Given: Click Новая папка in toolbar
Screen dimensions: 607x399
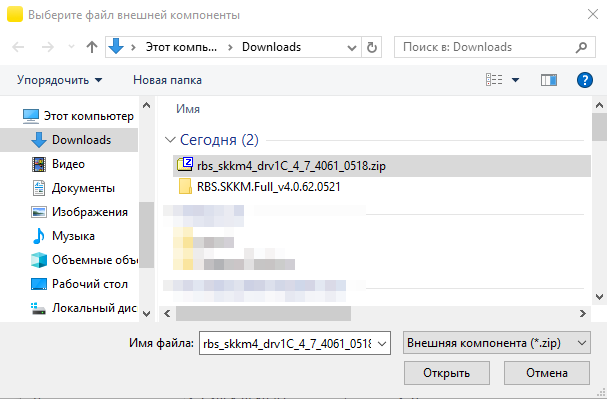Looking at the screenshot, I should click(x=167, y=80).
